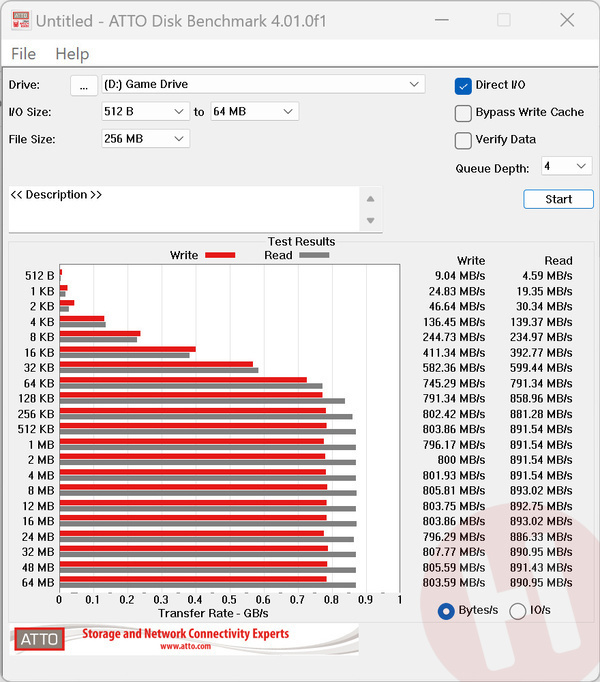Click the red Write legend swatch
The width and height of the screenshot is (600, 682).
tap(219, 255)
